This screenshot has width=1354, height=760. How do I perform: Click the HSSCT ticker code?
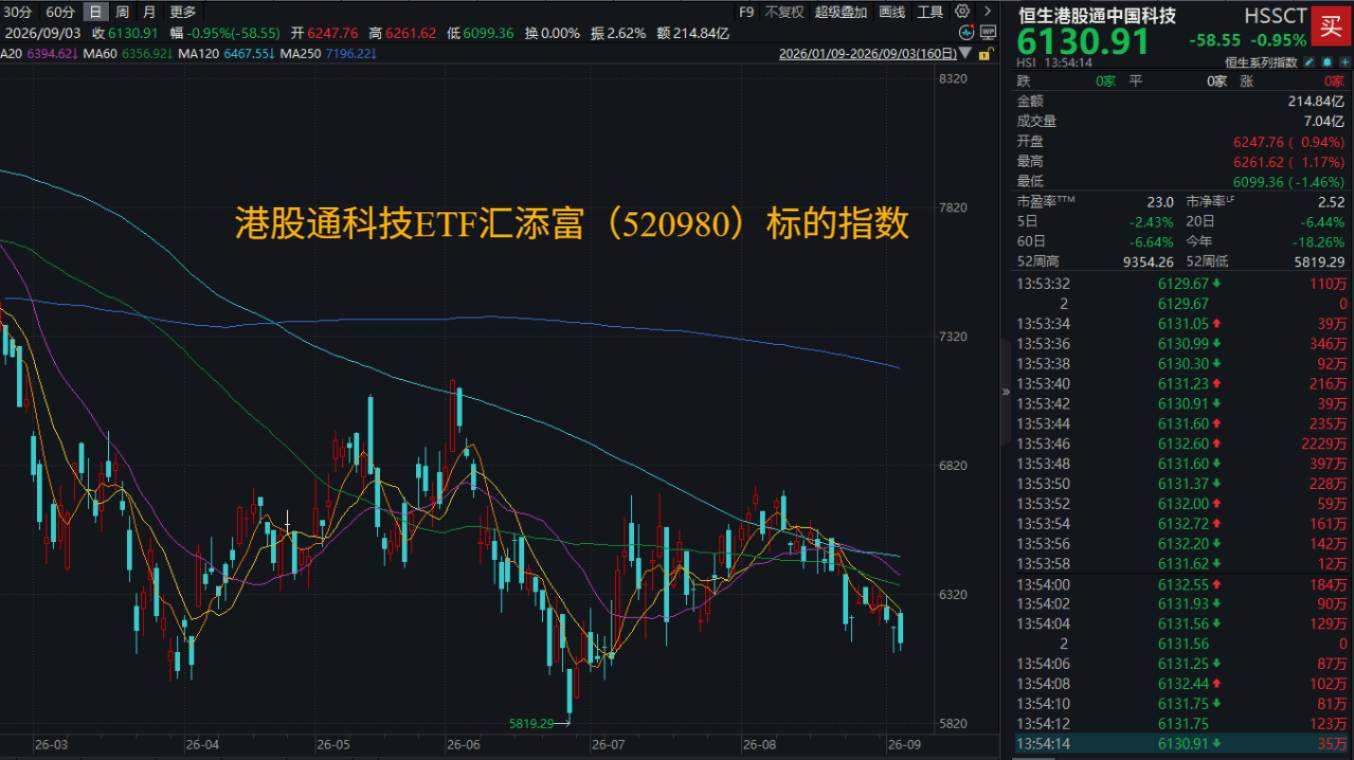pos(1275,16)
